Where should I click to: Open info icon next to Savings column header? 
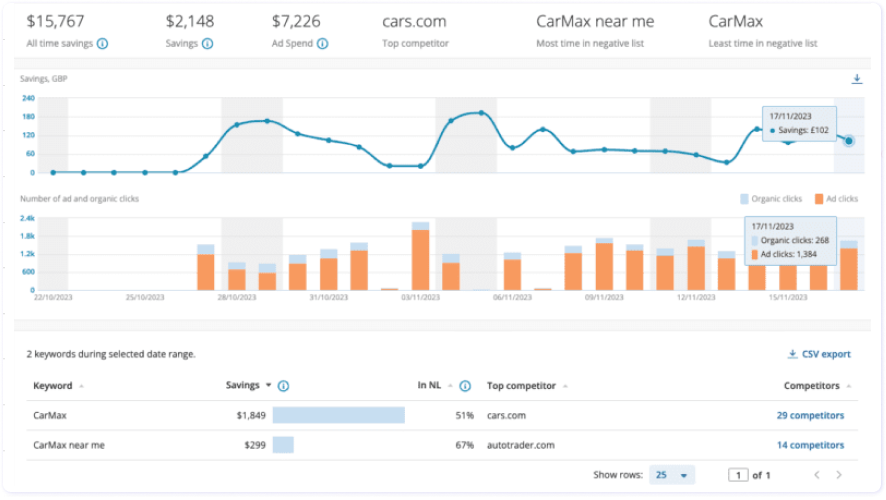point(284,386)
